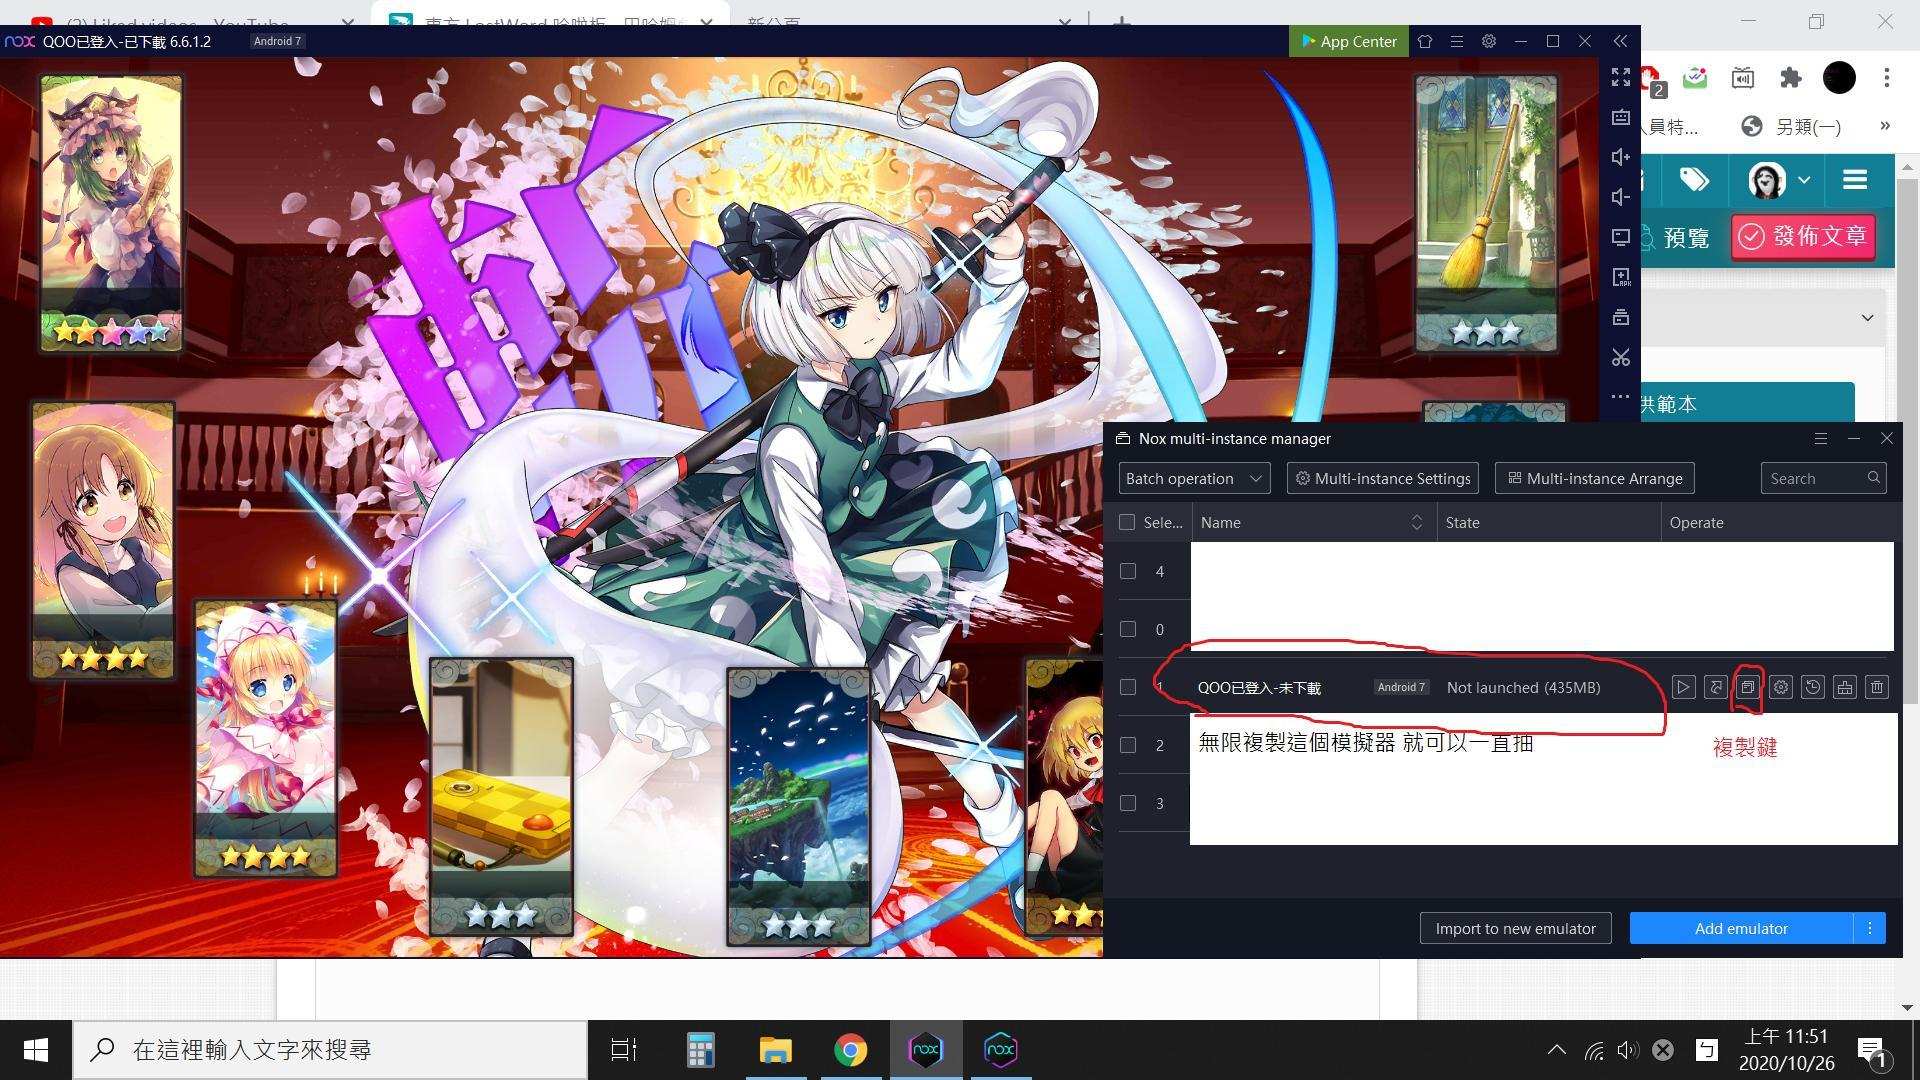The image size is (1920, 1080).
Task: Open Multi-instance Settings
Action: 1383,478
